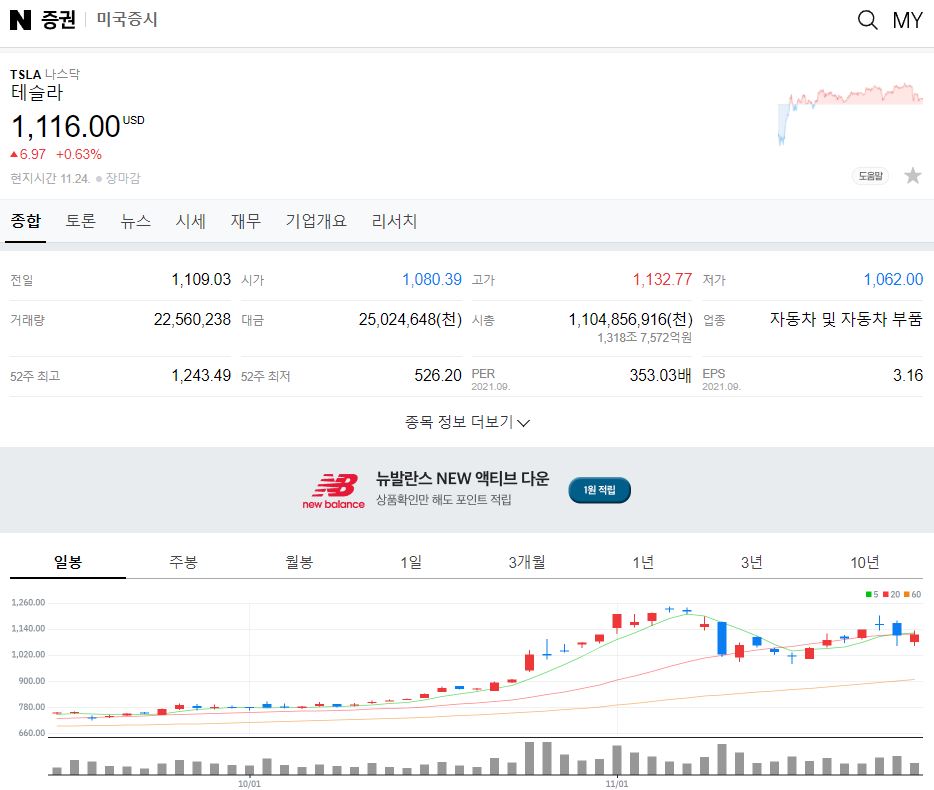Switch to the 뉴스 tab
Screen dimensions: 934x790
click(136, 221)
